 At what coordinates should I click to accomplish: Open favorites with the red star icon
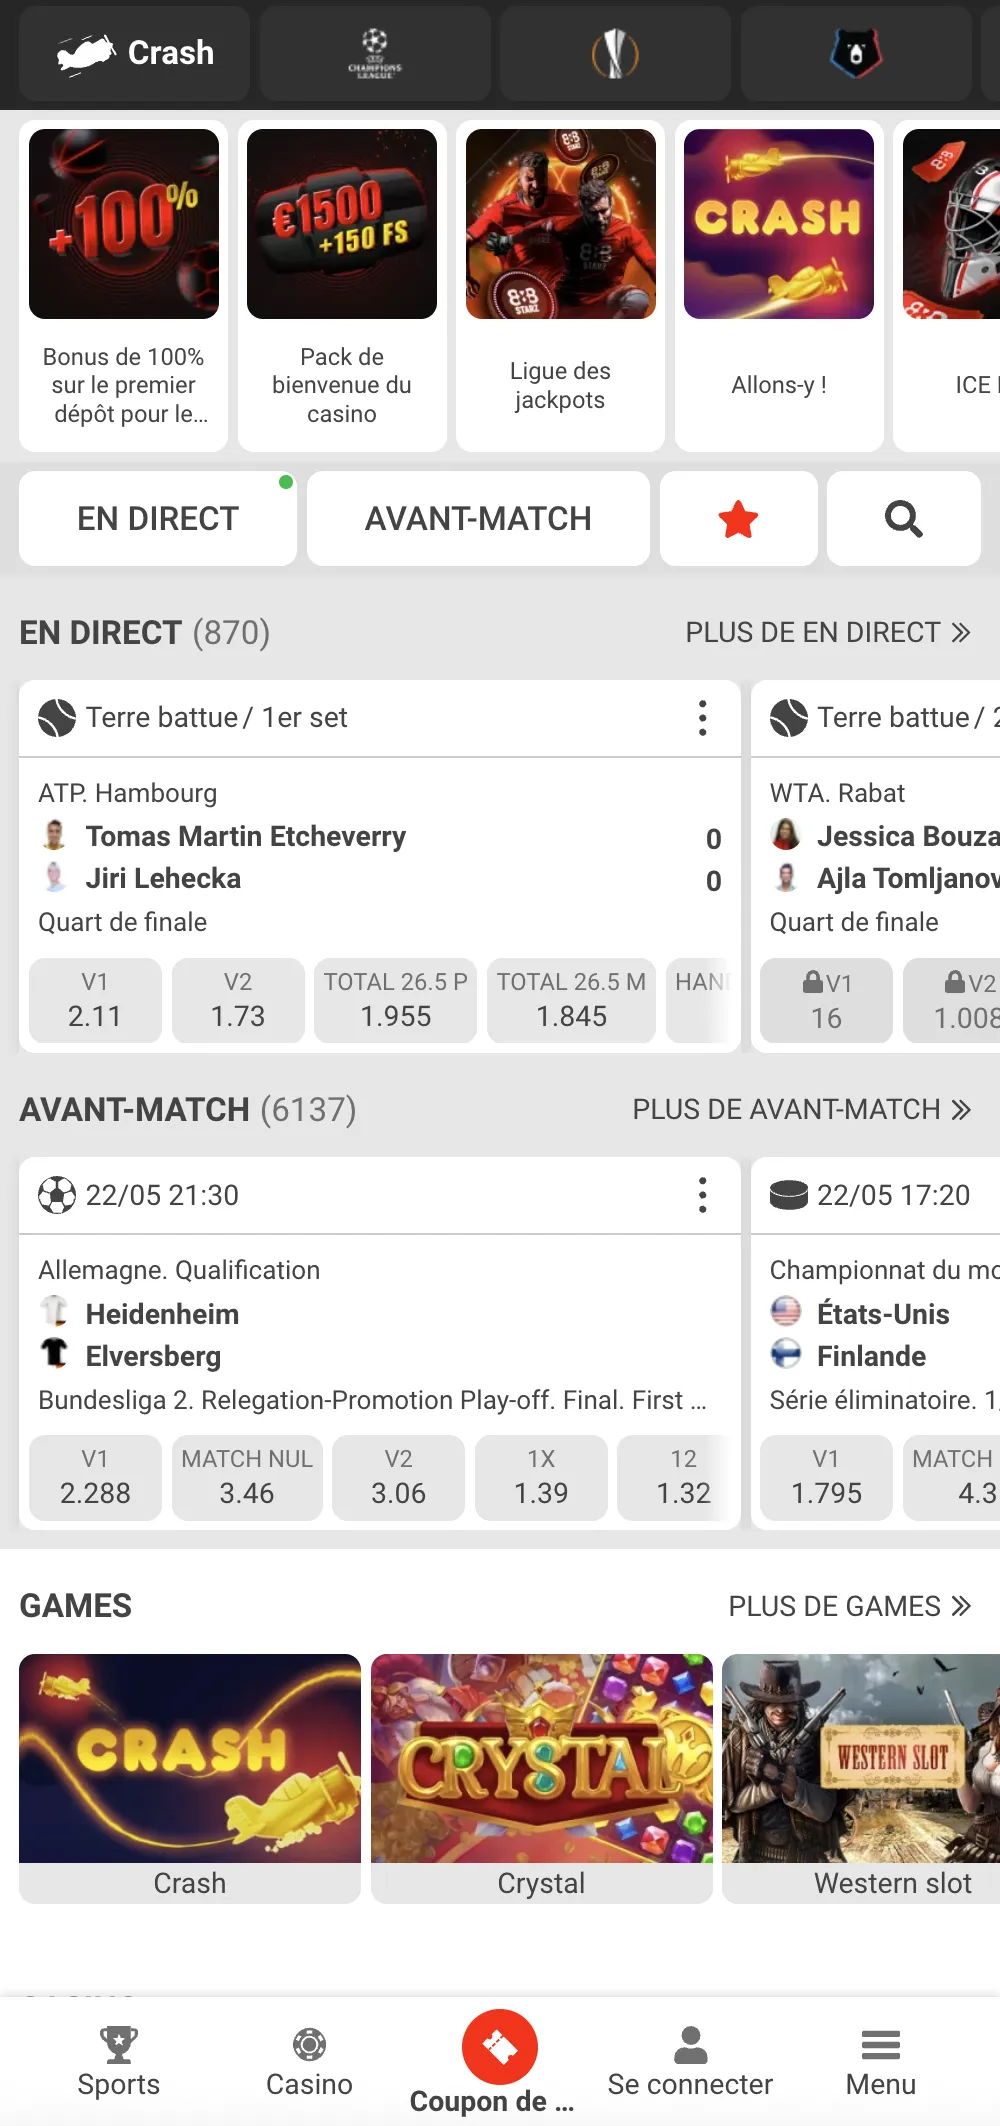pyautogui.click(x=739, y=519)
